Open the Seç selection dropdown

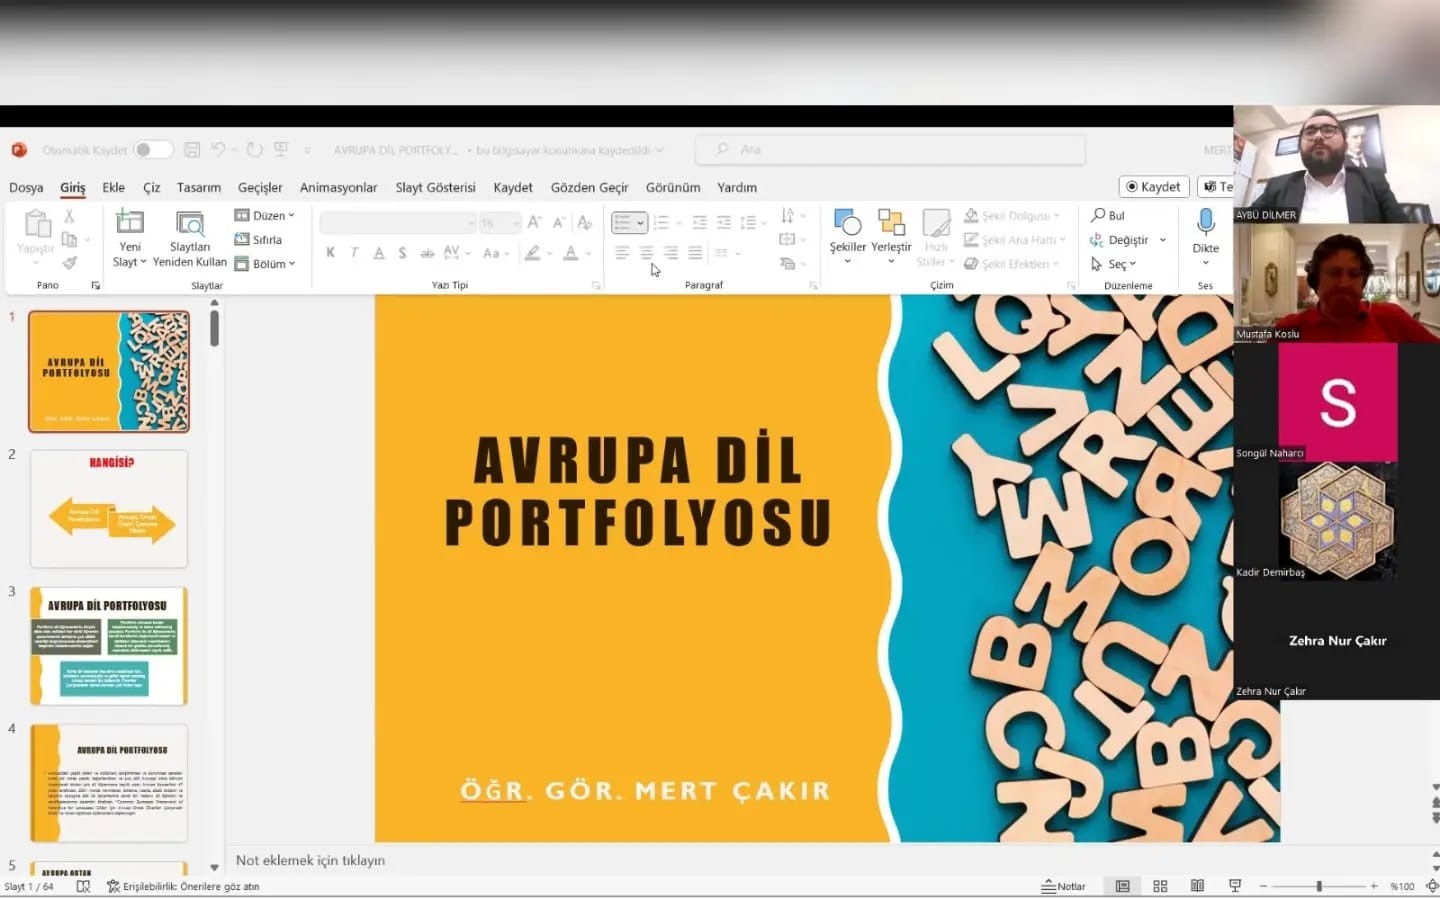[1114, 264]
